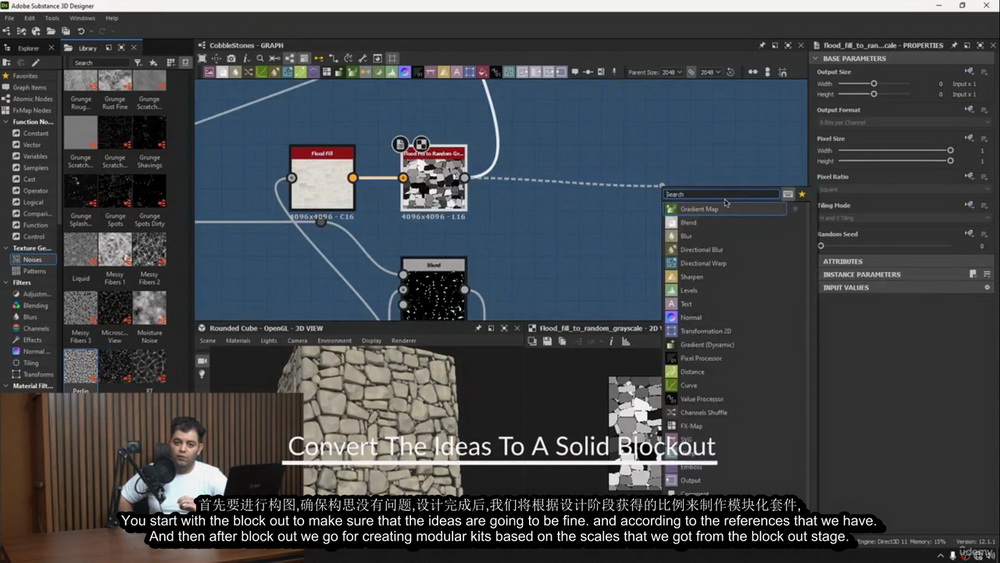Toggle the favorites star beside node search
Screen dimensions: 1000x563
click(x=802, y=194)
